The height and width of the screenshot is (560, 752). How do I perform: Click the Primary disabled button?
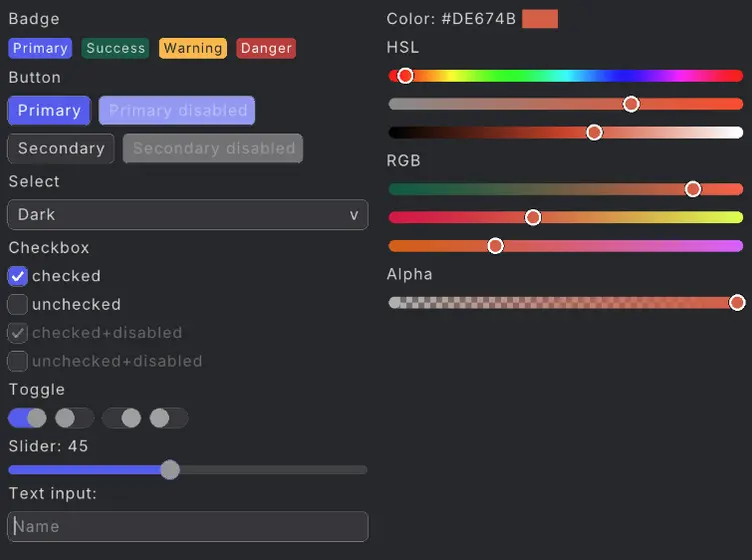coord(177,111)
